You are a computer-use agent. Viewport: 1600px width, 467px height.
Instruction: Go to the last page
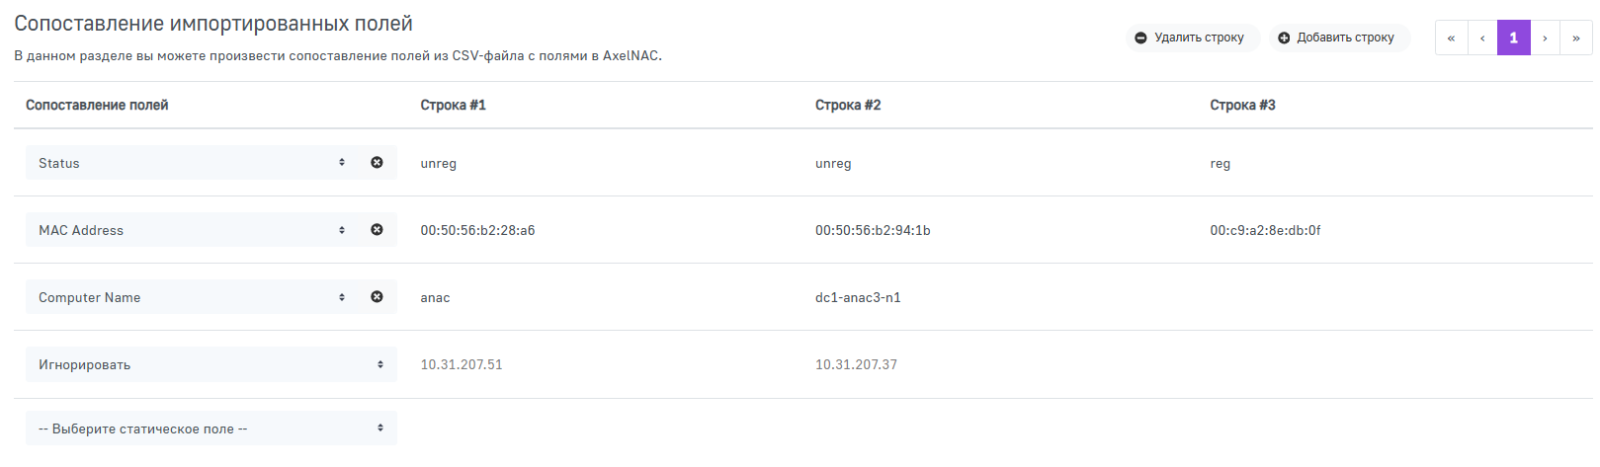click(x=1576, y=38)
